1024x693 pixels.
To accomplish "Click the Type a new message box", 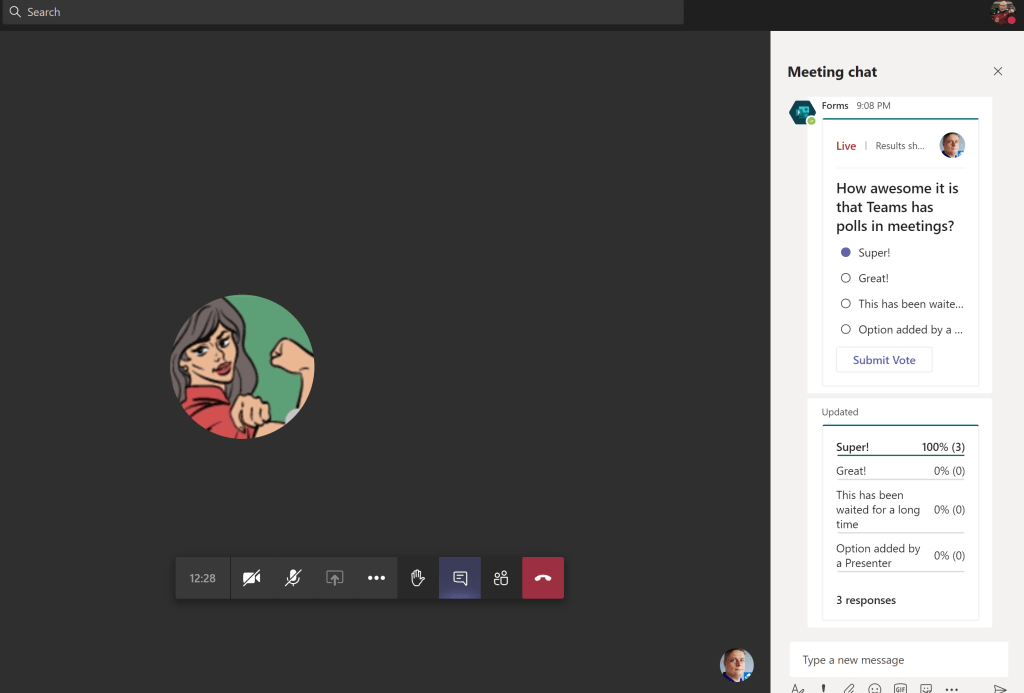I will pyautogui.click(x=898, y=660).
